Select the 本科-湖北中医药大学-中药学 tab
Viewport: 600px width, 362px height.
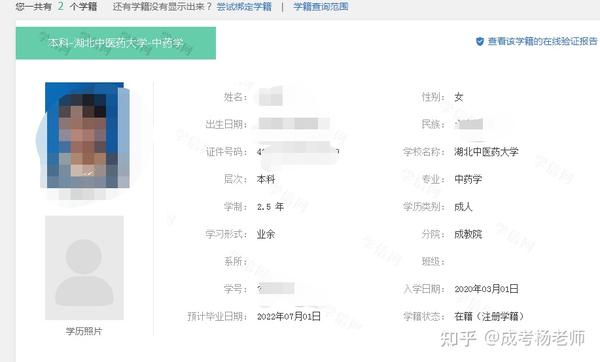point(116,43)
